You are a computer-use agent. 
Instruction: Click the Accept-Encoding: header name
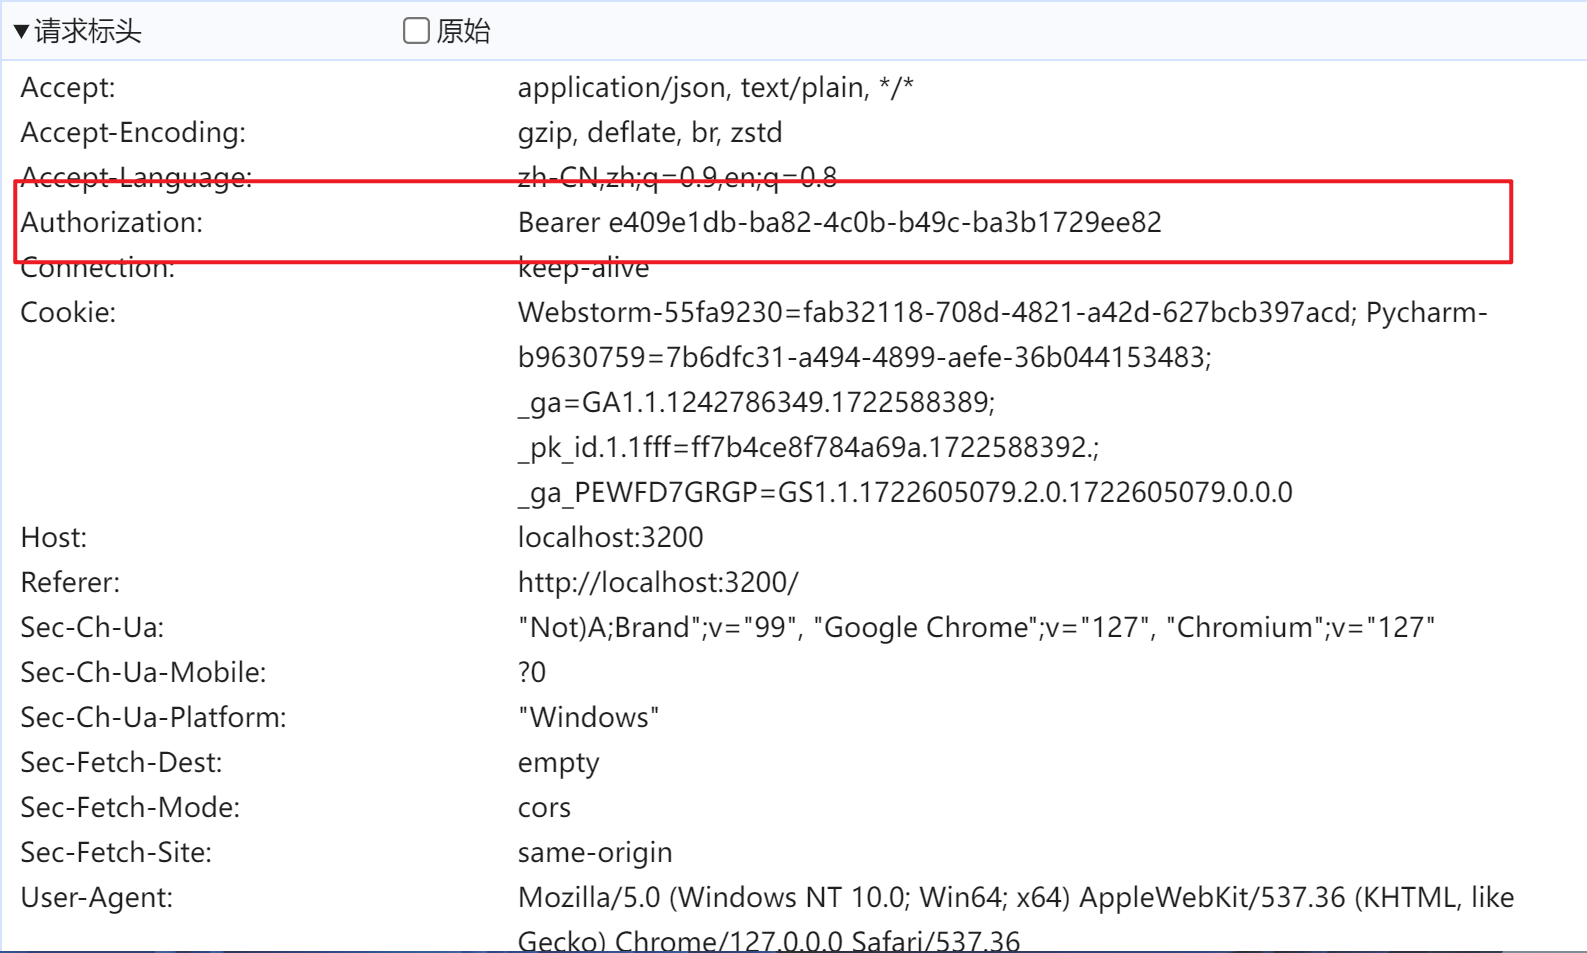(x=133, y=133)
